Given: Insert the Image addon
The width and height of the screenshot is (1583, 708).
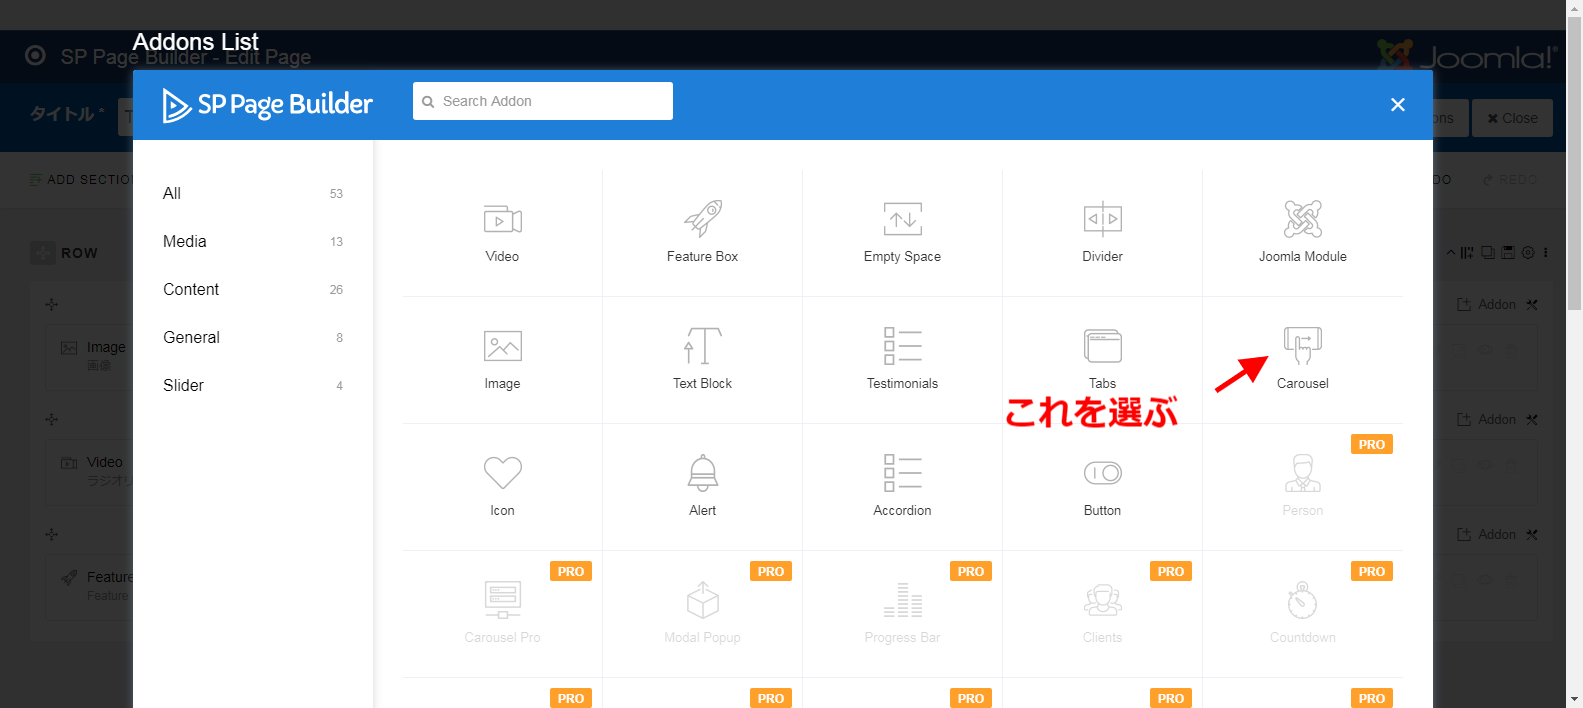Looking at the screenshot, I should 502,360.
